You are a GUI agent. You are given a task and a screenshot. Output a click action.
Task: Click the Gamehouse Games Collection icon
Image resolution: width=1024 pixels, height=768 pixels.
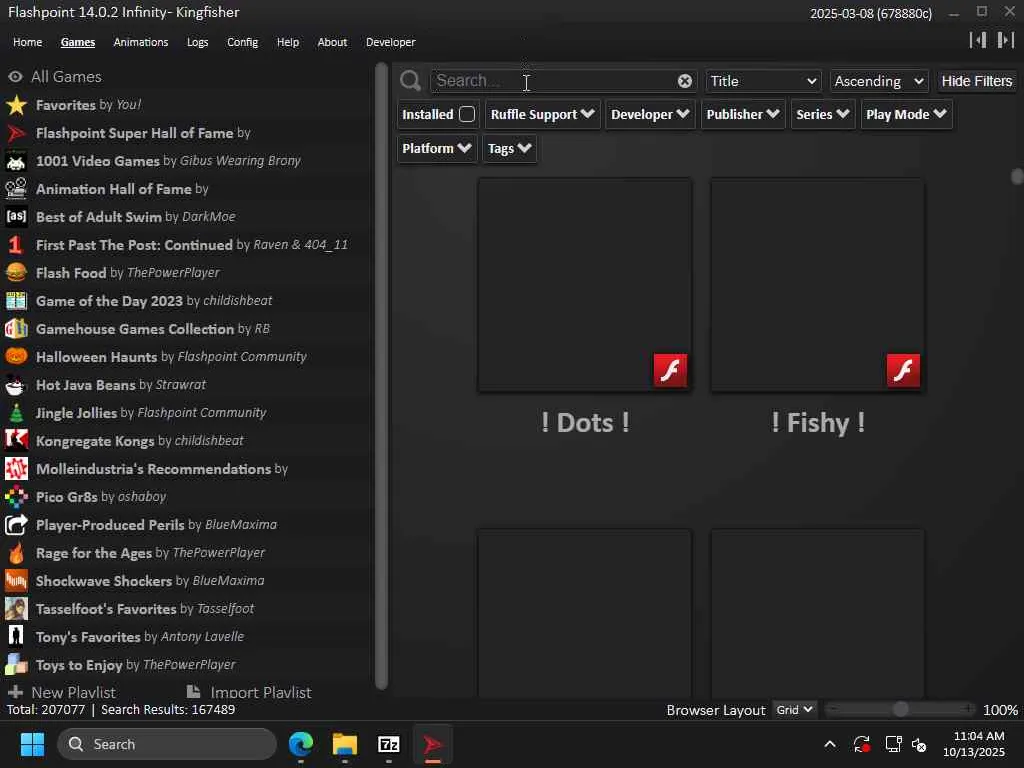click(16, 328)
